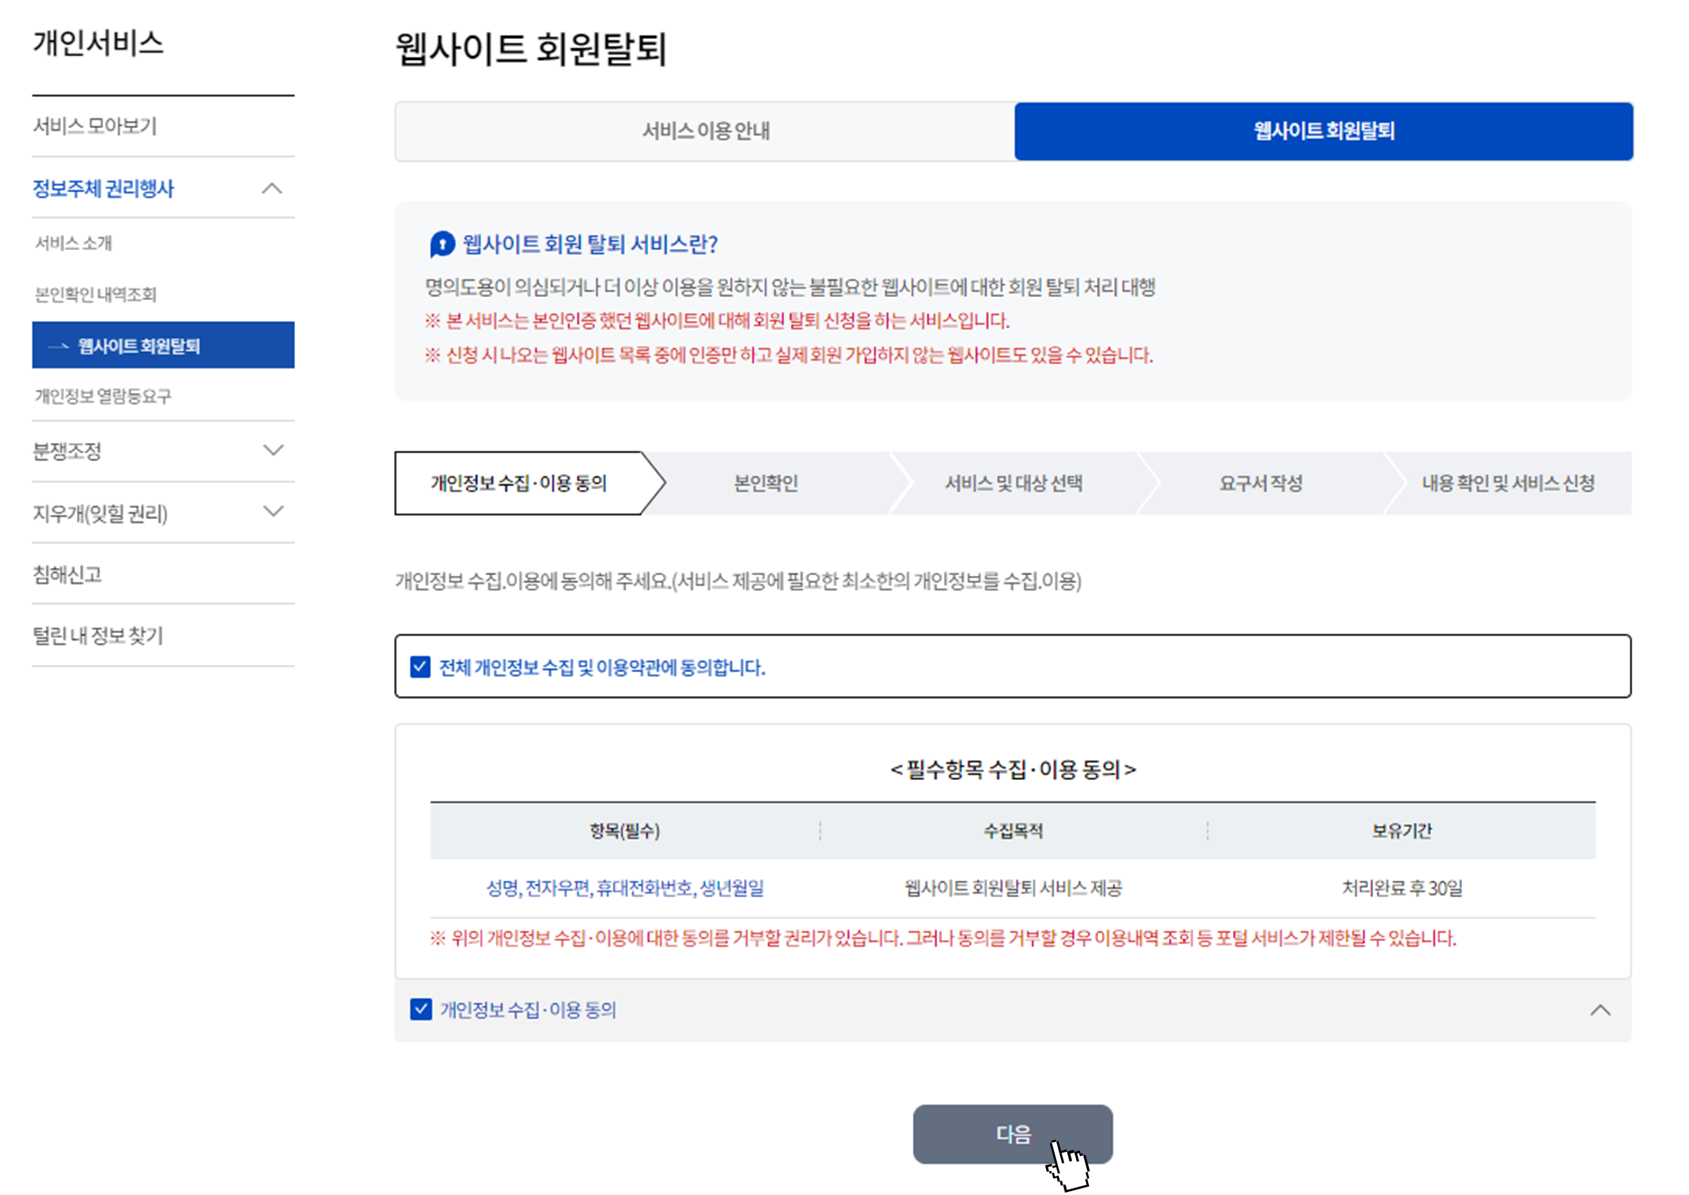1689x1195 pixels.
Task: Select the 웹사이트 회원탈퇴 tab
Action: tap(1324, 131)
